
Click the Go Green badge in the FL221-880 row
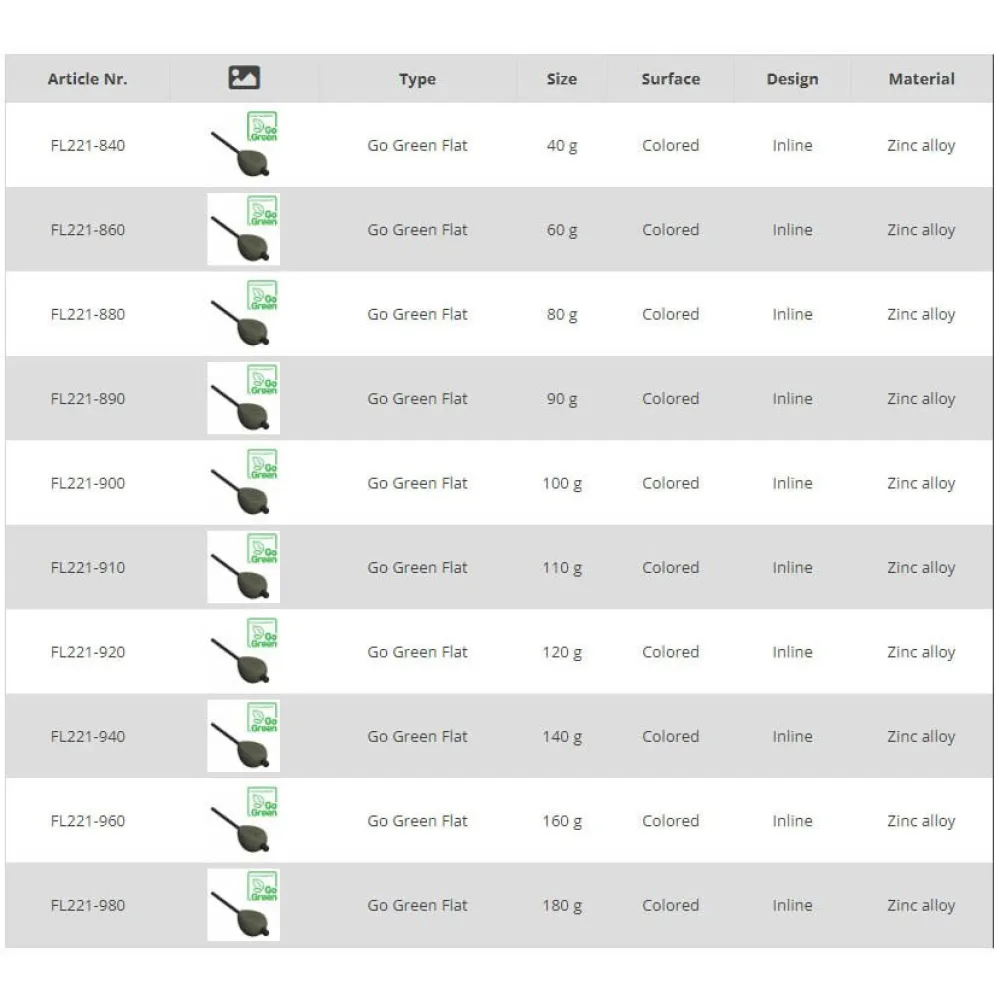click(x=263, y=295)
